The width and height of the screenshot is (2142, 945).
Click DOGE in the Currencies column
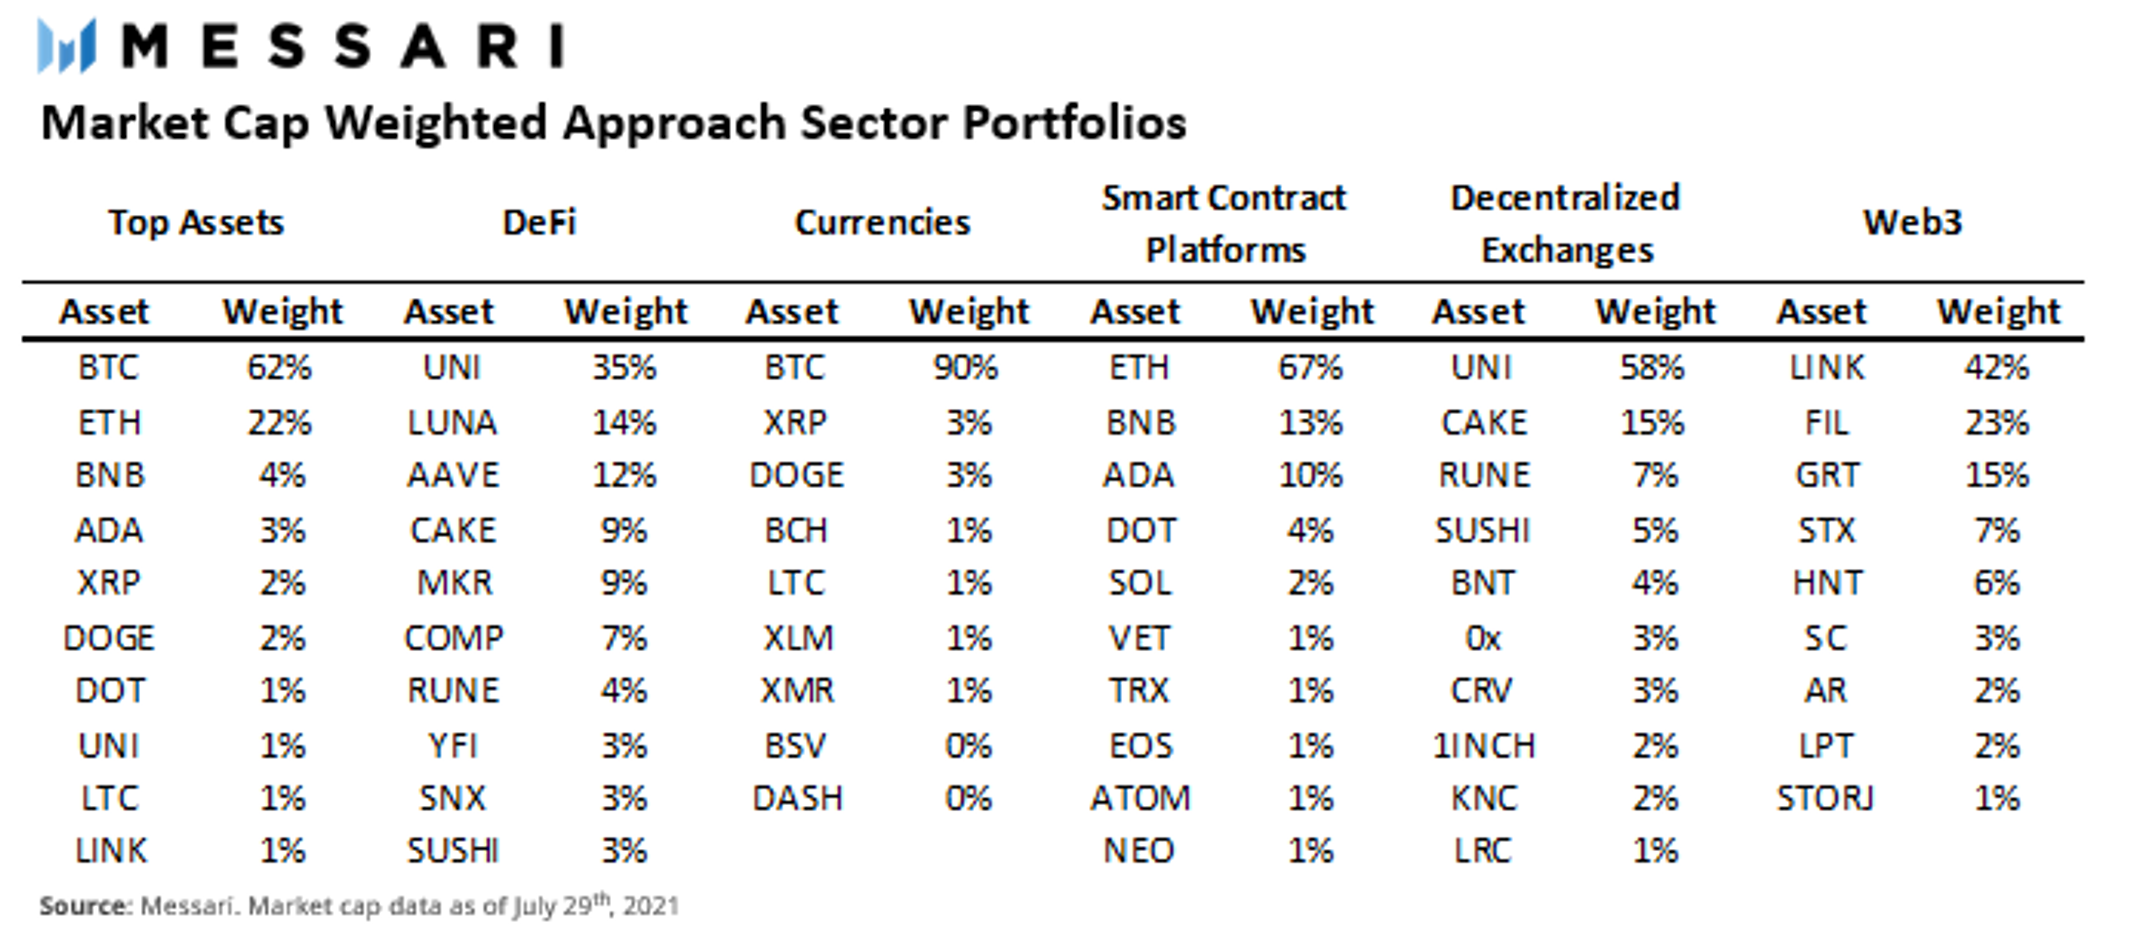pos(796,475)
